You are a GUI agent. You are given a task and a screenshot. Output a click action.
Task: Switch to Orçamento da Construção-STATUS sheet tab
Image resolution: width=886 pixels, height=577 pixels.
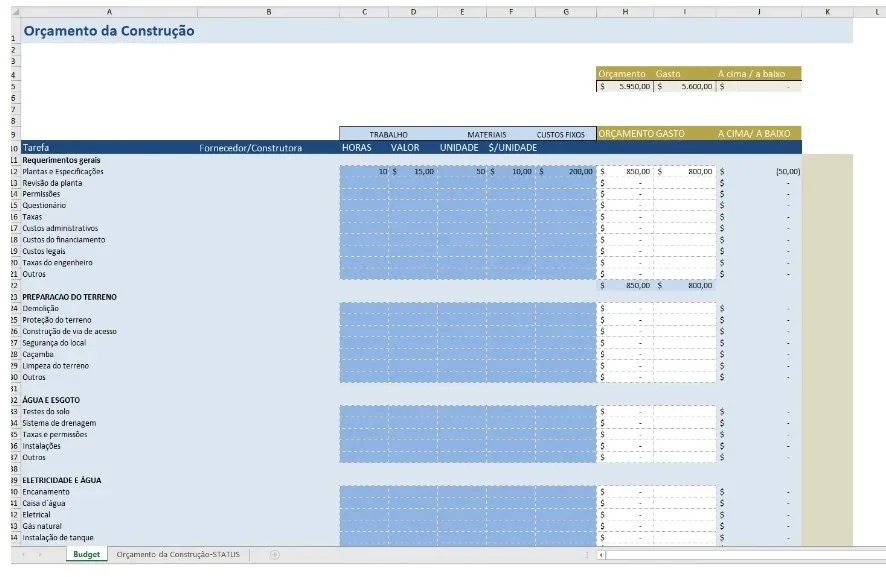pyautogui.click(x=178, y=554)
